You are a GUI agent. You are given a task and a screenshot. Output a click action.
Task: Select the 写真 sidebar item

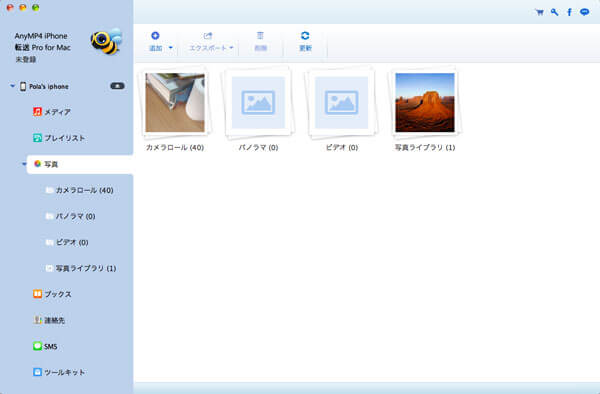point(80,164)
